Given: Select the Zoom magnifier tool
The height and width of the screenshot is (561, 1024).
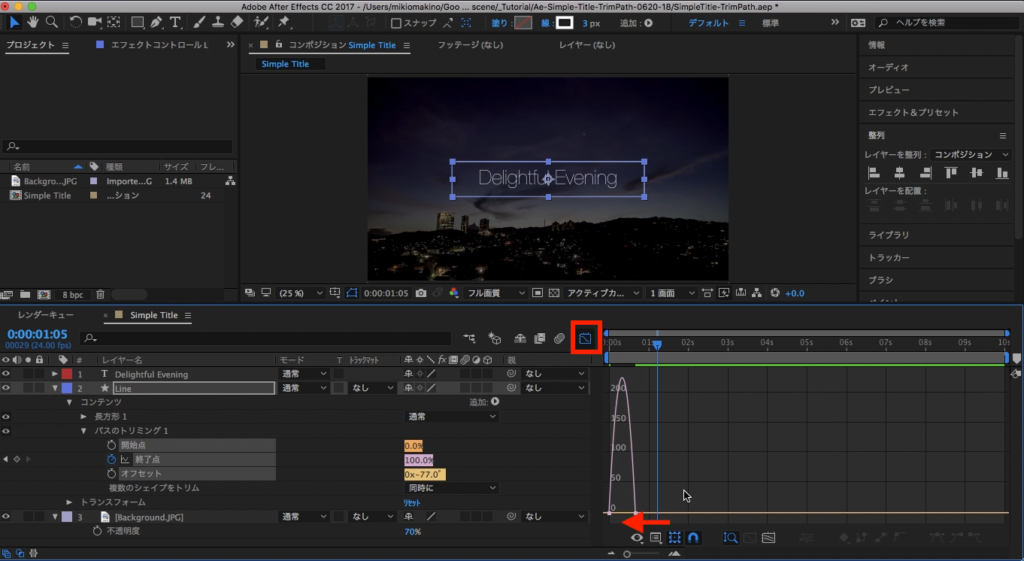Looking at the screenshot, I should point(50,22).
